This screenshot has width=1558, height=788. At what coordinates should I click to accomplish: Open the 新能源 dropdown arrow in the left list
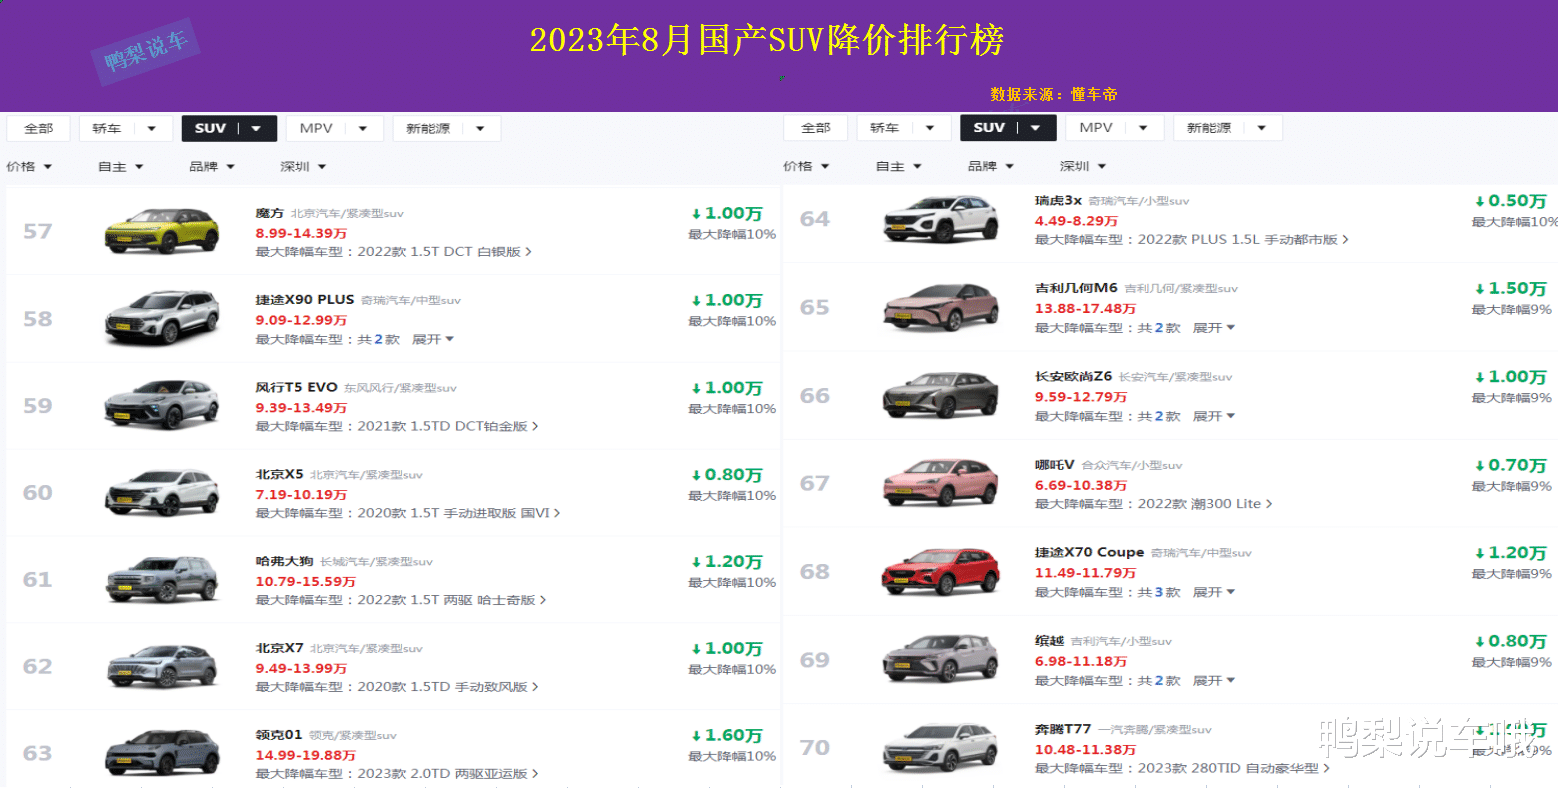click(480, 128)
